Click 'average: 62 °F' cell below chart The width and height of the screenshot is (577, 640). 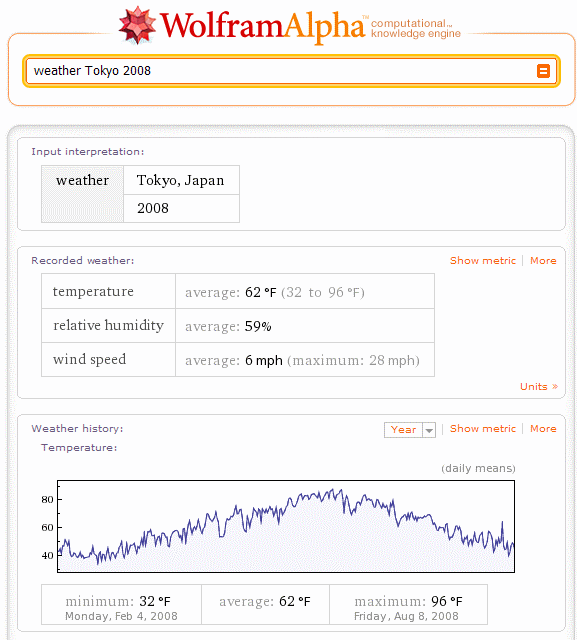click(x=265, y=604)
